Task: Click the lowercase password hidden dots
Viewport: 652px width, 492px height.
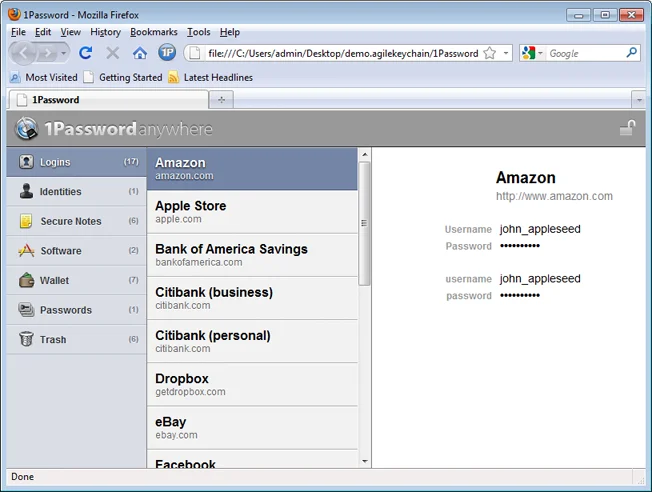Action: [520, 296]
